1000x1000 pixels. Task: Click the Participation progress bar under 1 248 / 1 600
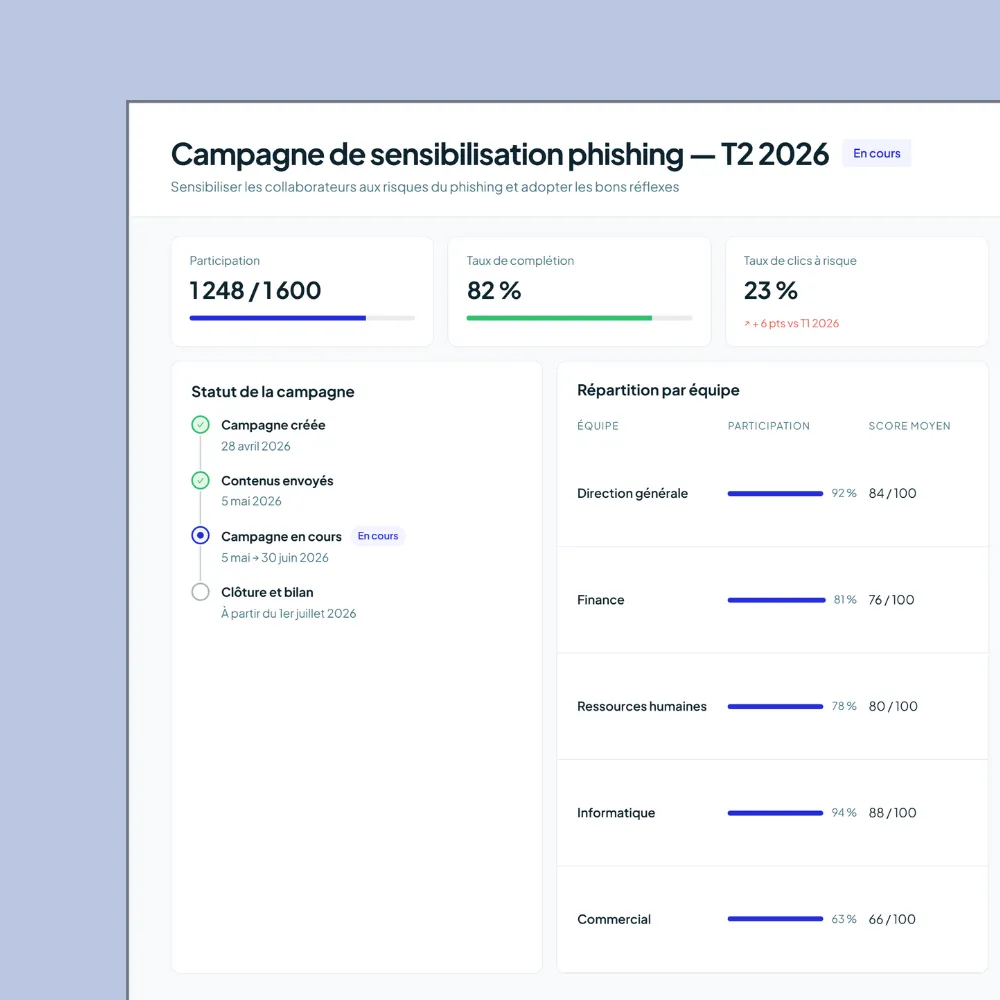pyautogui.click(x=302, y=318)
